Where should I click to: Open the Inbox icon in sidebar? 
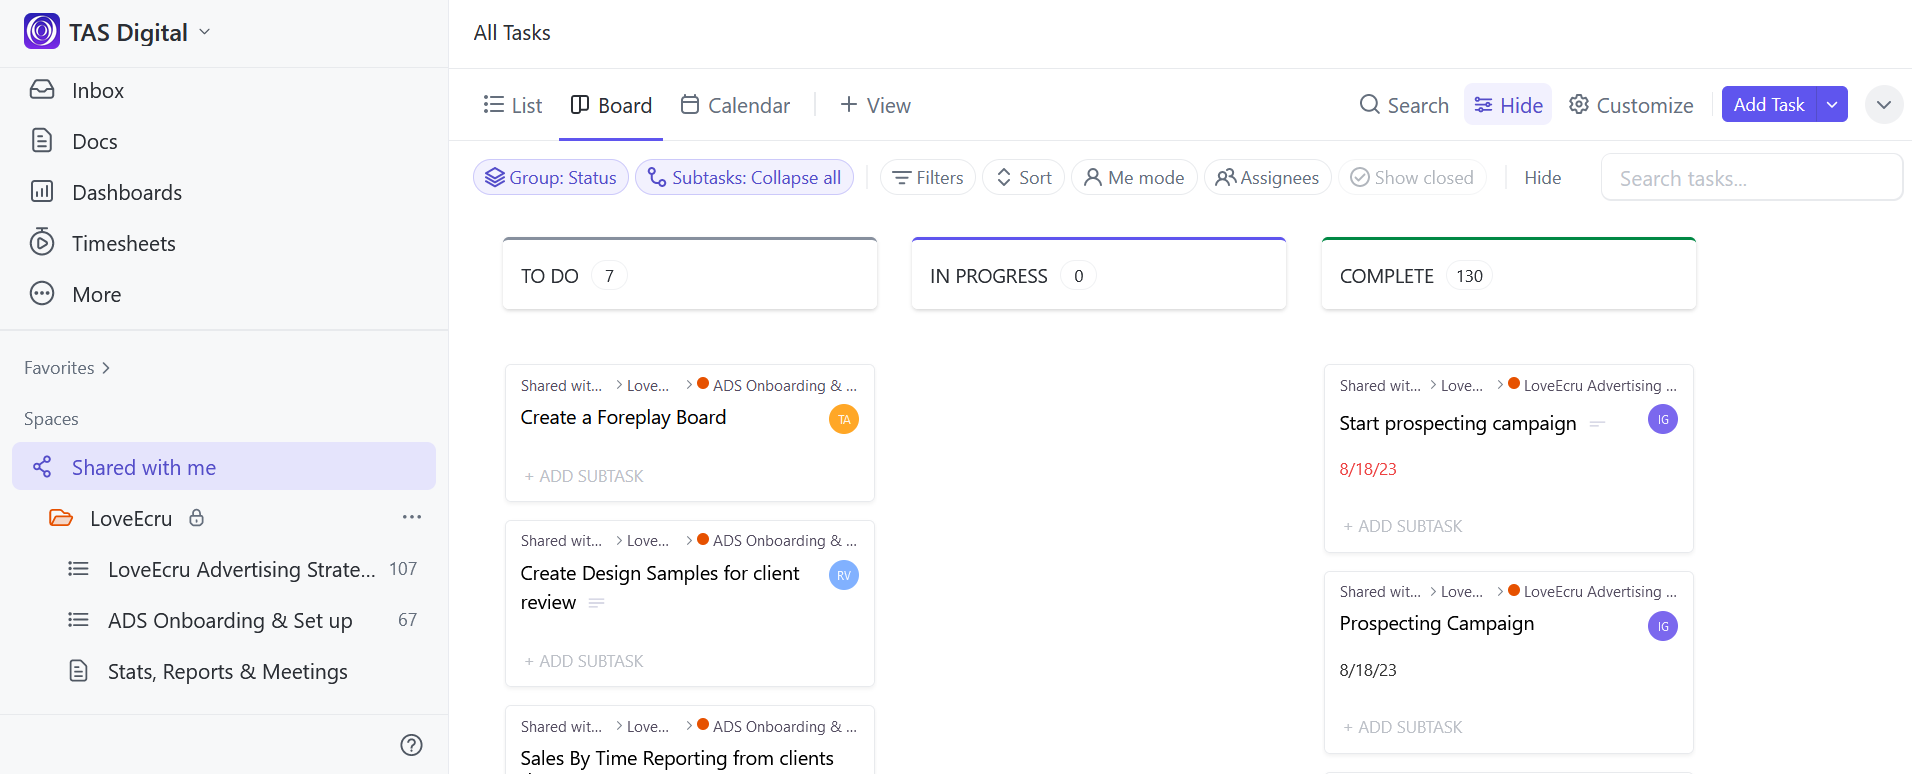pyautogui.click(x=42, y=90)
